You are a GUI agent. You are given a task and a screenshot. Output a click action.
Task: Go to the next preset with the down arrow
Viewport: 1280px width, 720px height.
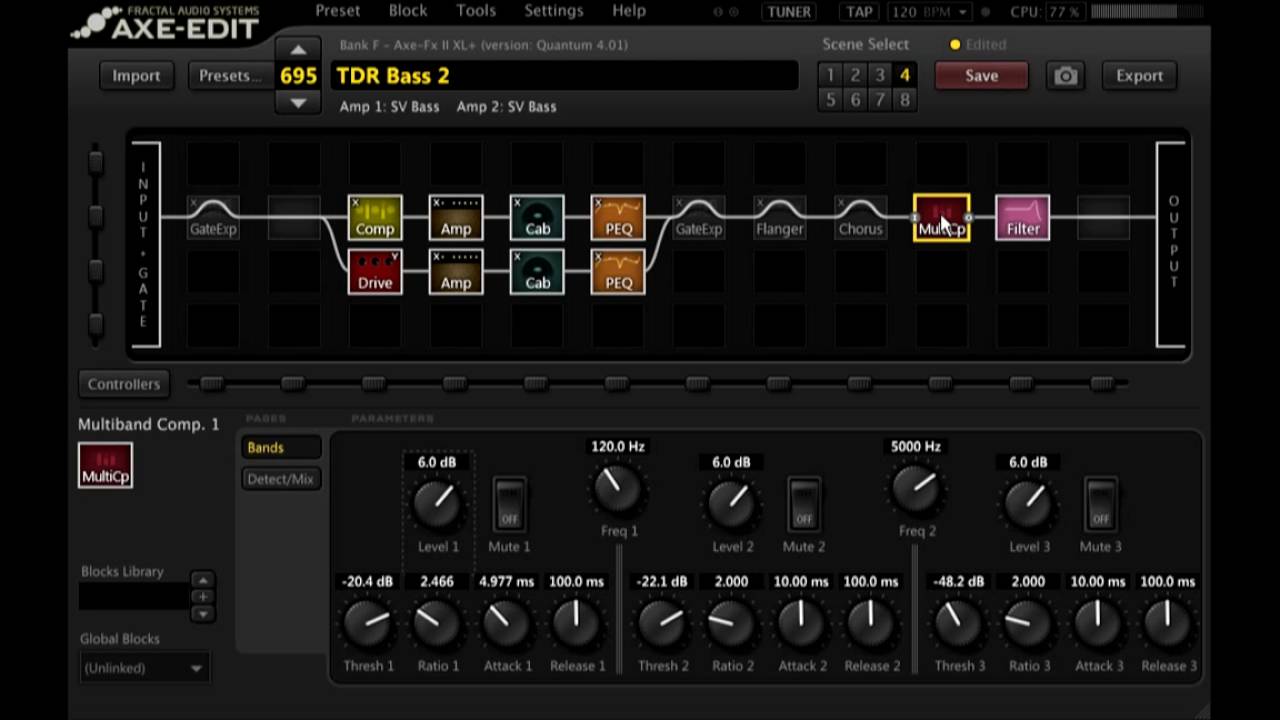[298, 102]
